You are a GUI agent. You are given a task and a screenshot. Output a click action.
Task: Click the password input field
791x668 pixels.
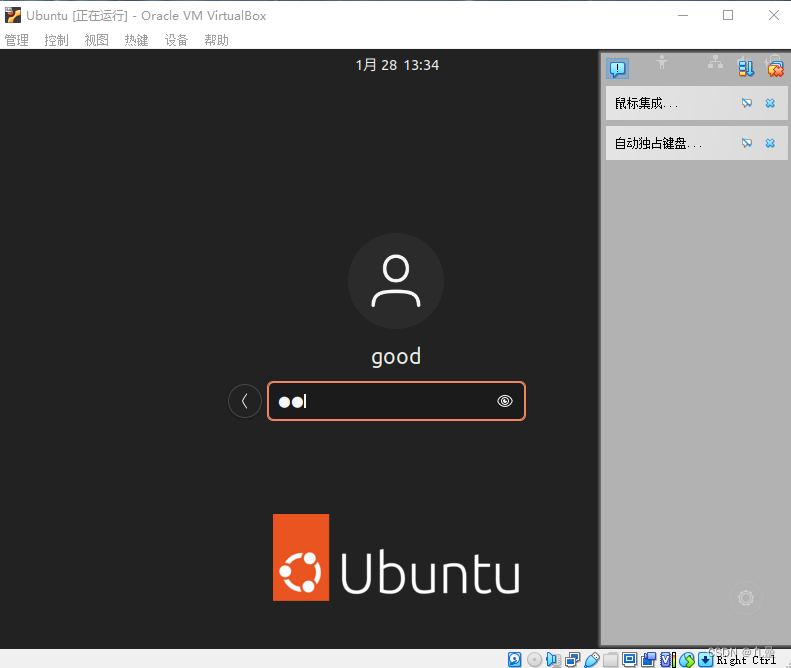click(396, 401)
